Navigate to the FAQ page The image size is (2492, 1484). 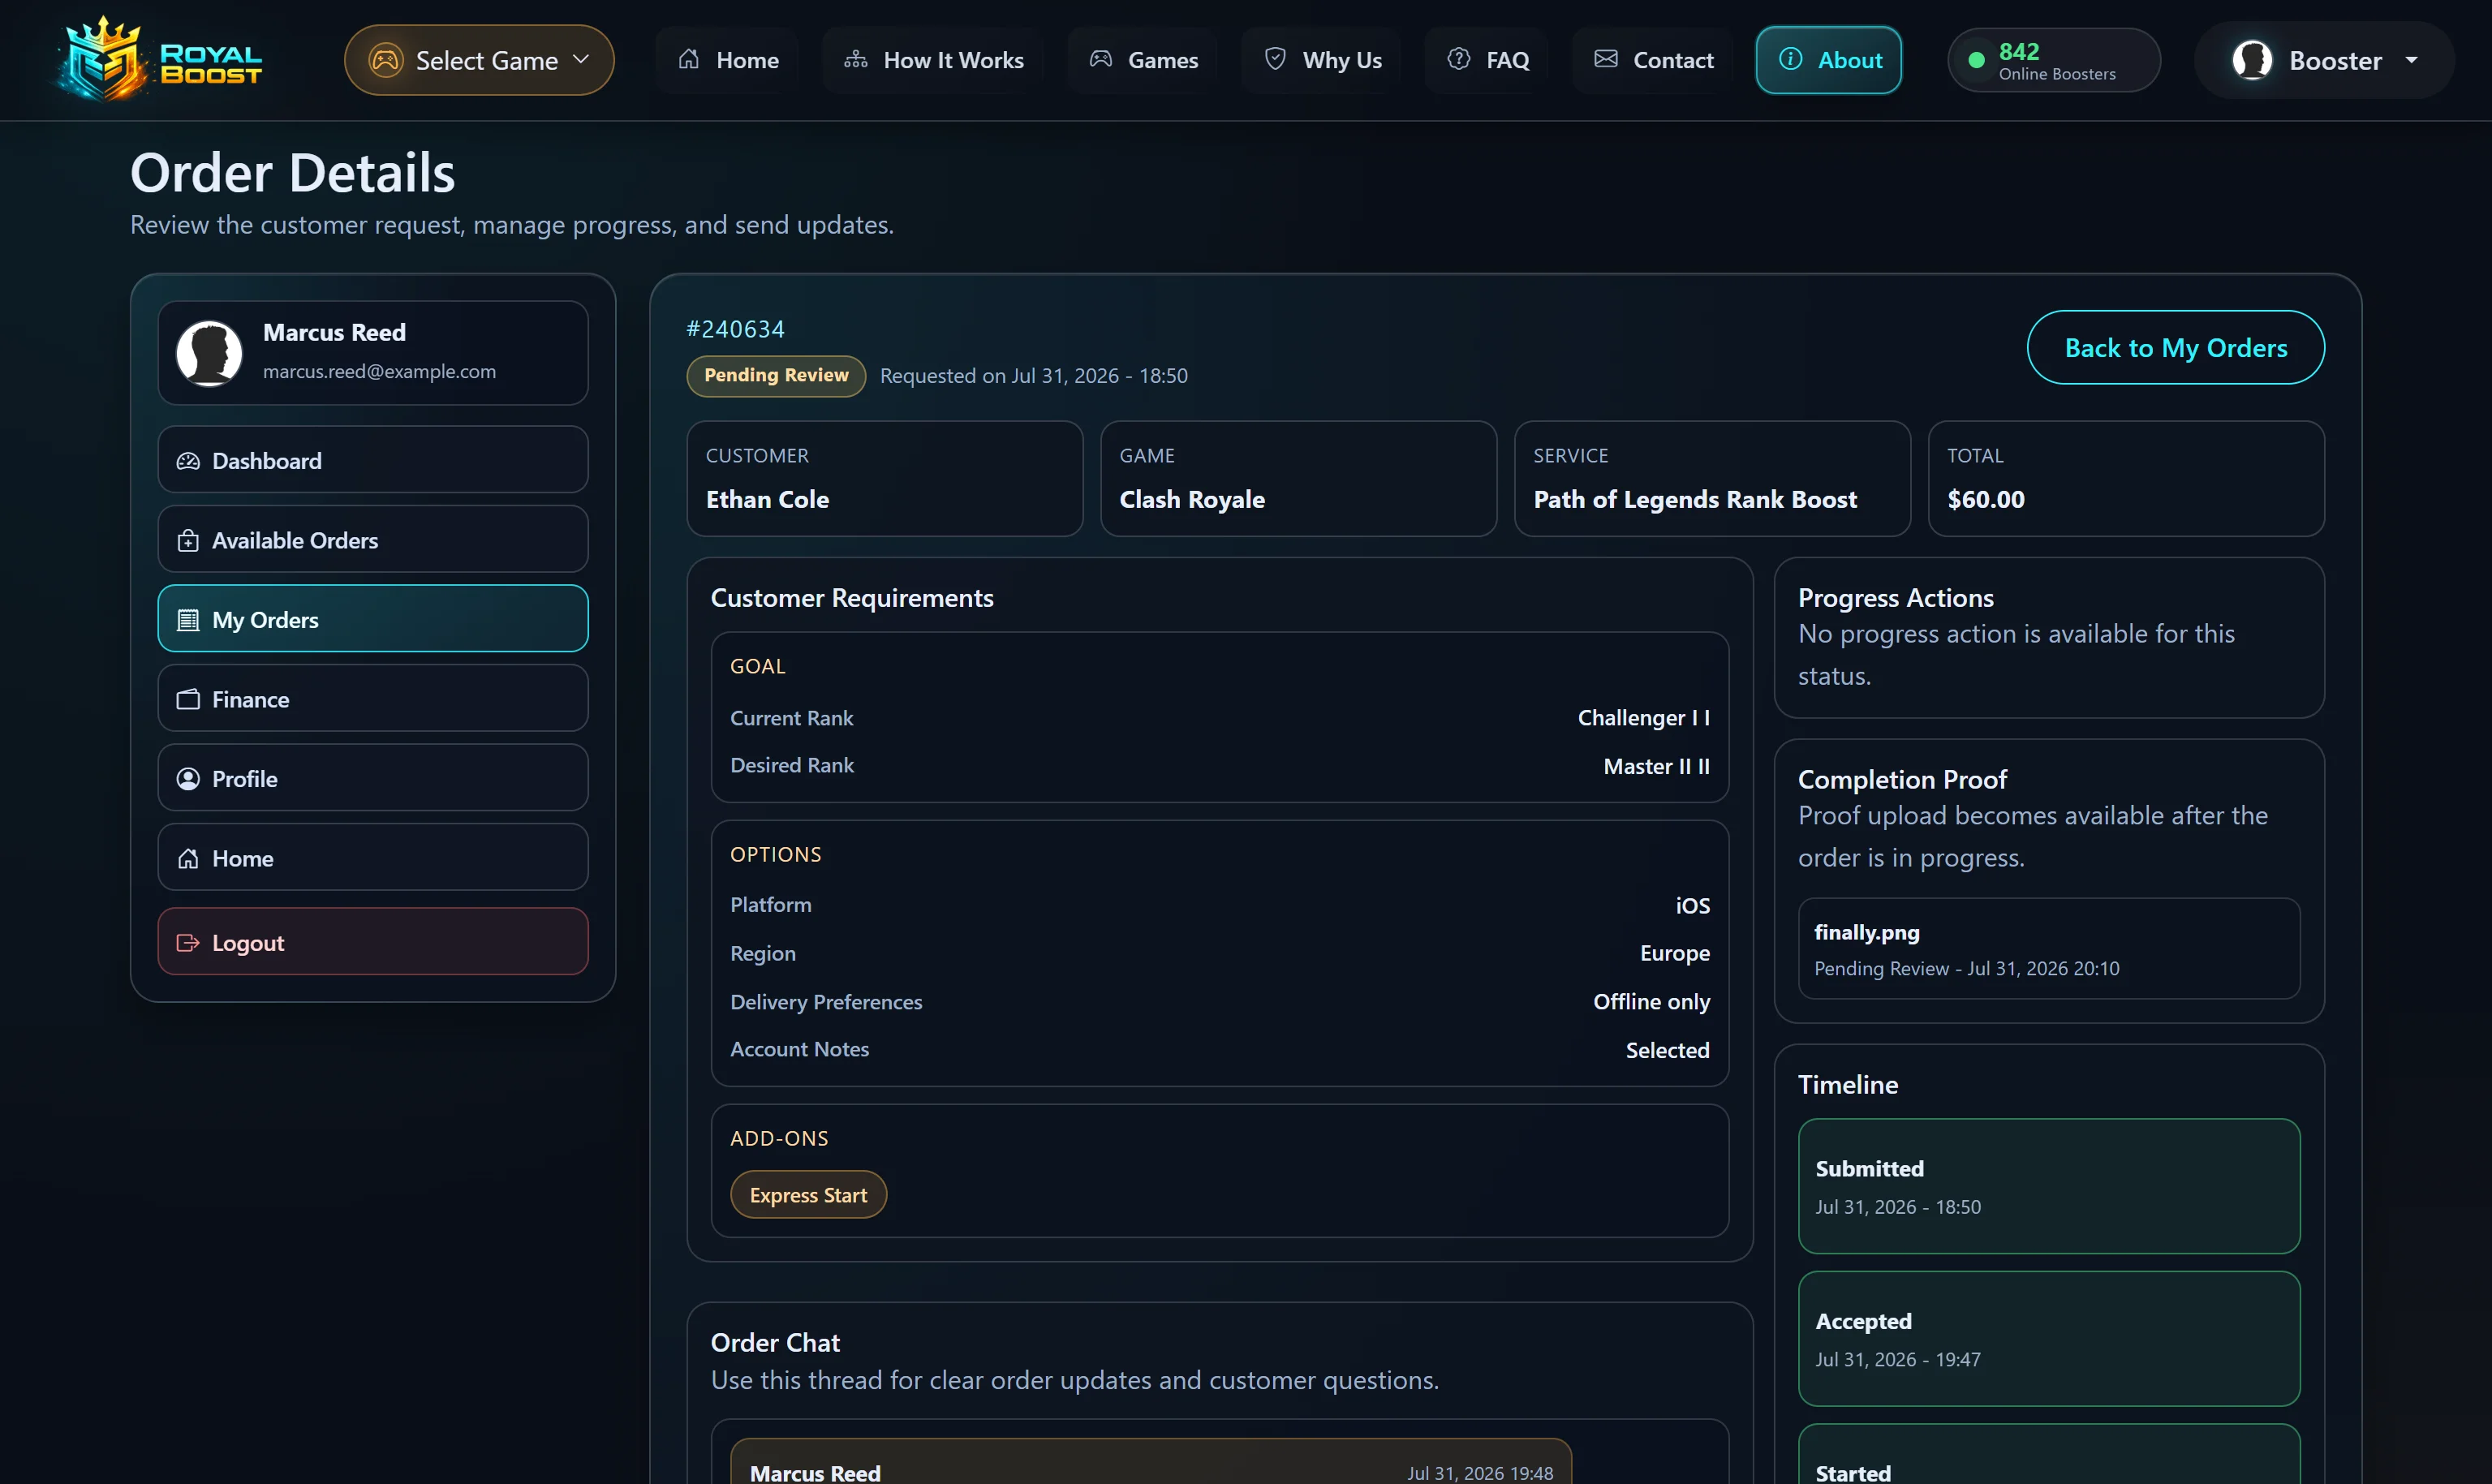coord(1487,60)
